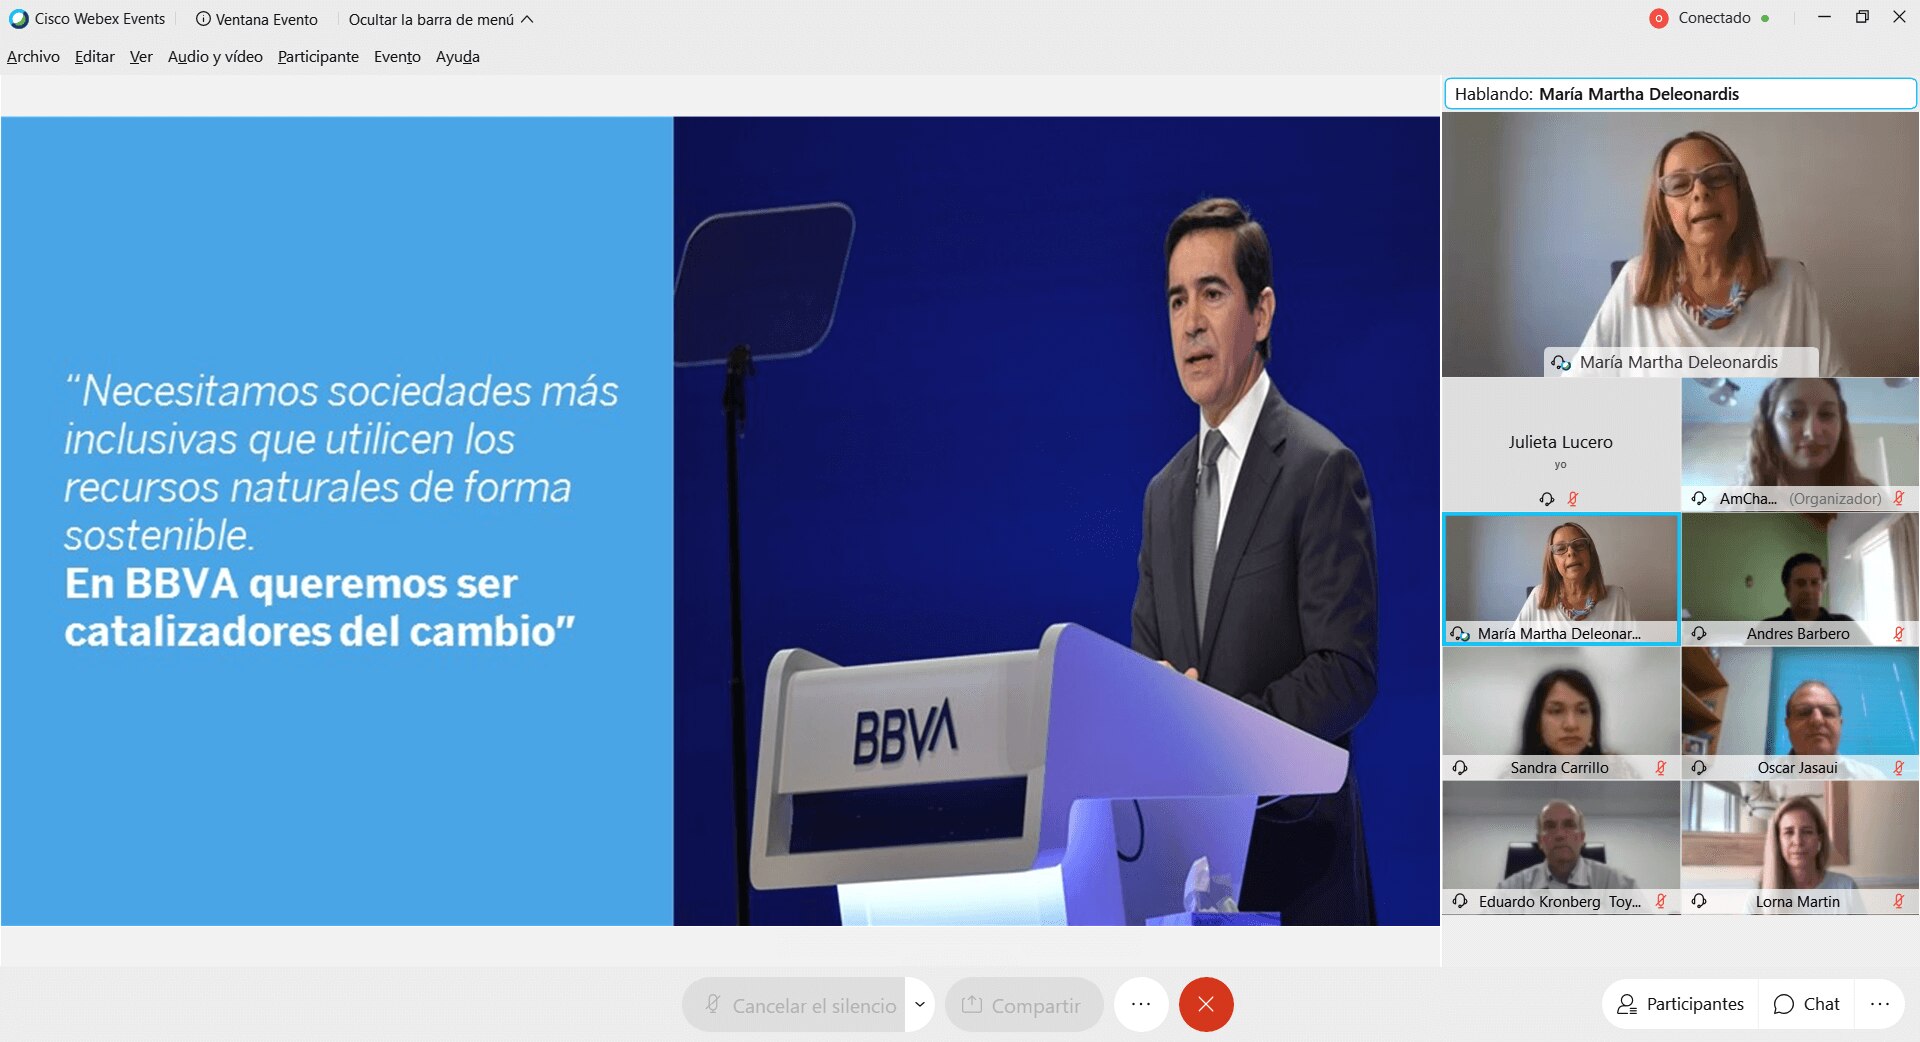The width and height of the screenshot is (1920, 1042).
Task: Open the Evento menu
Action: [x=397, y=57]
